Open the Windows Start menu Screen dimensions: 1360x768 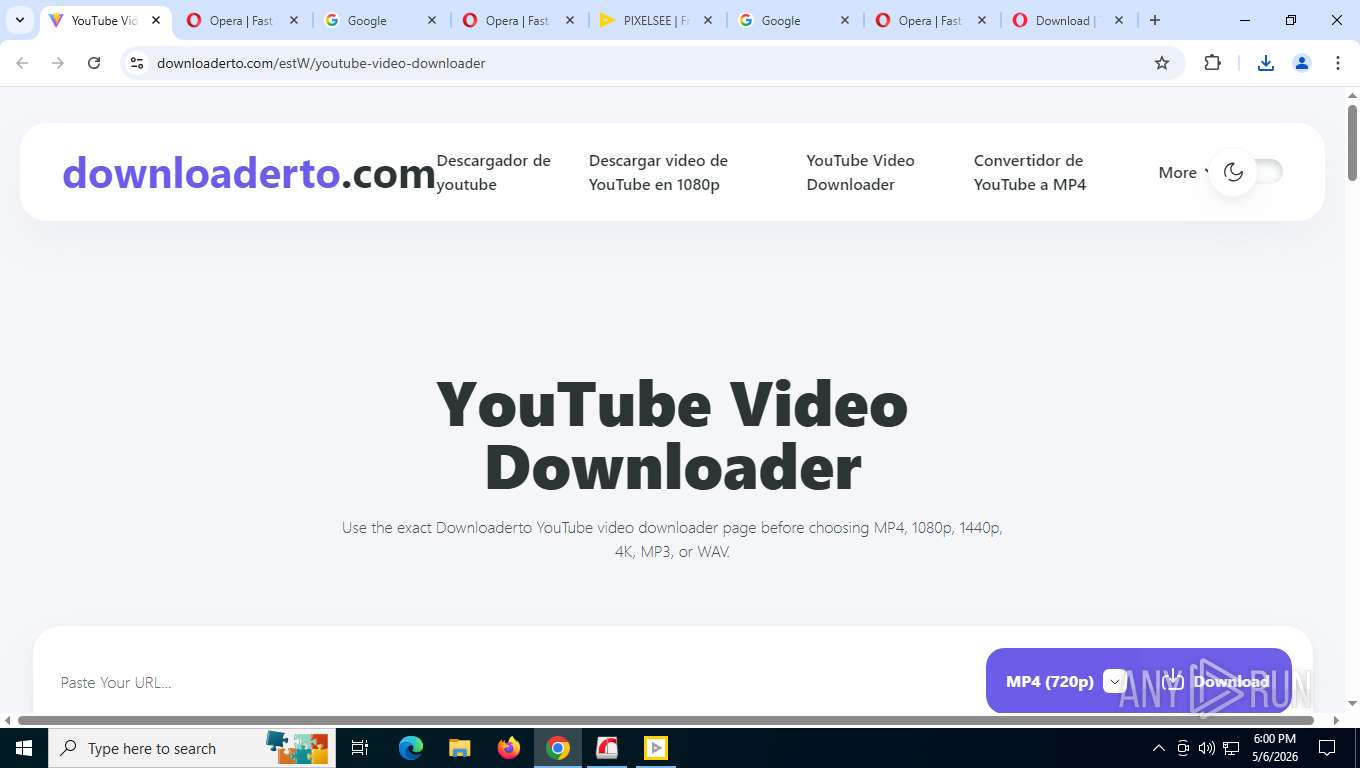(x=23, y=748)
